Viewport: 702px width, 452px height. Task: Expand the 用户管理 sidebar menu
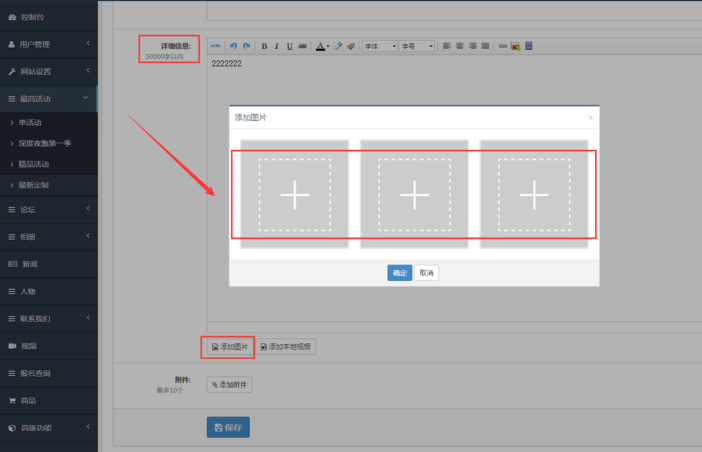[48, 44]
